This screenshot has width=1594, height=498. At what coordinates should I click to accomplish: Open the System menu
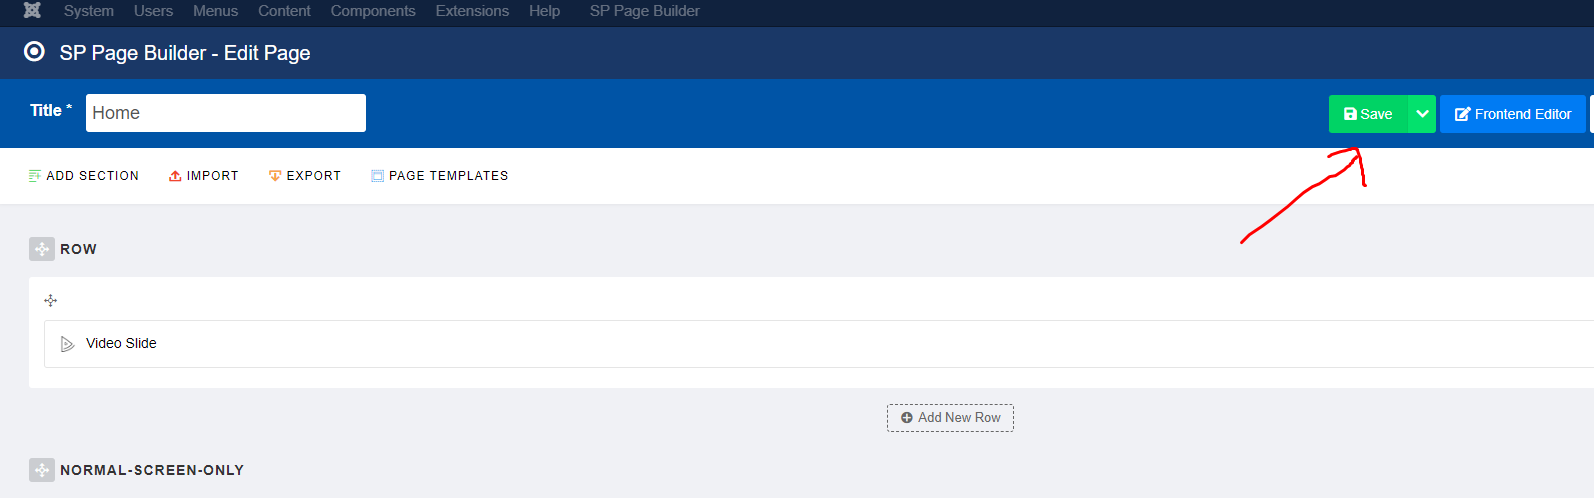88,11
